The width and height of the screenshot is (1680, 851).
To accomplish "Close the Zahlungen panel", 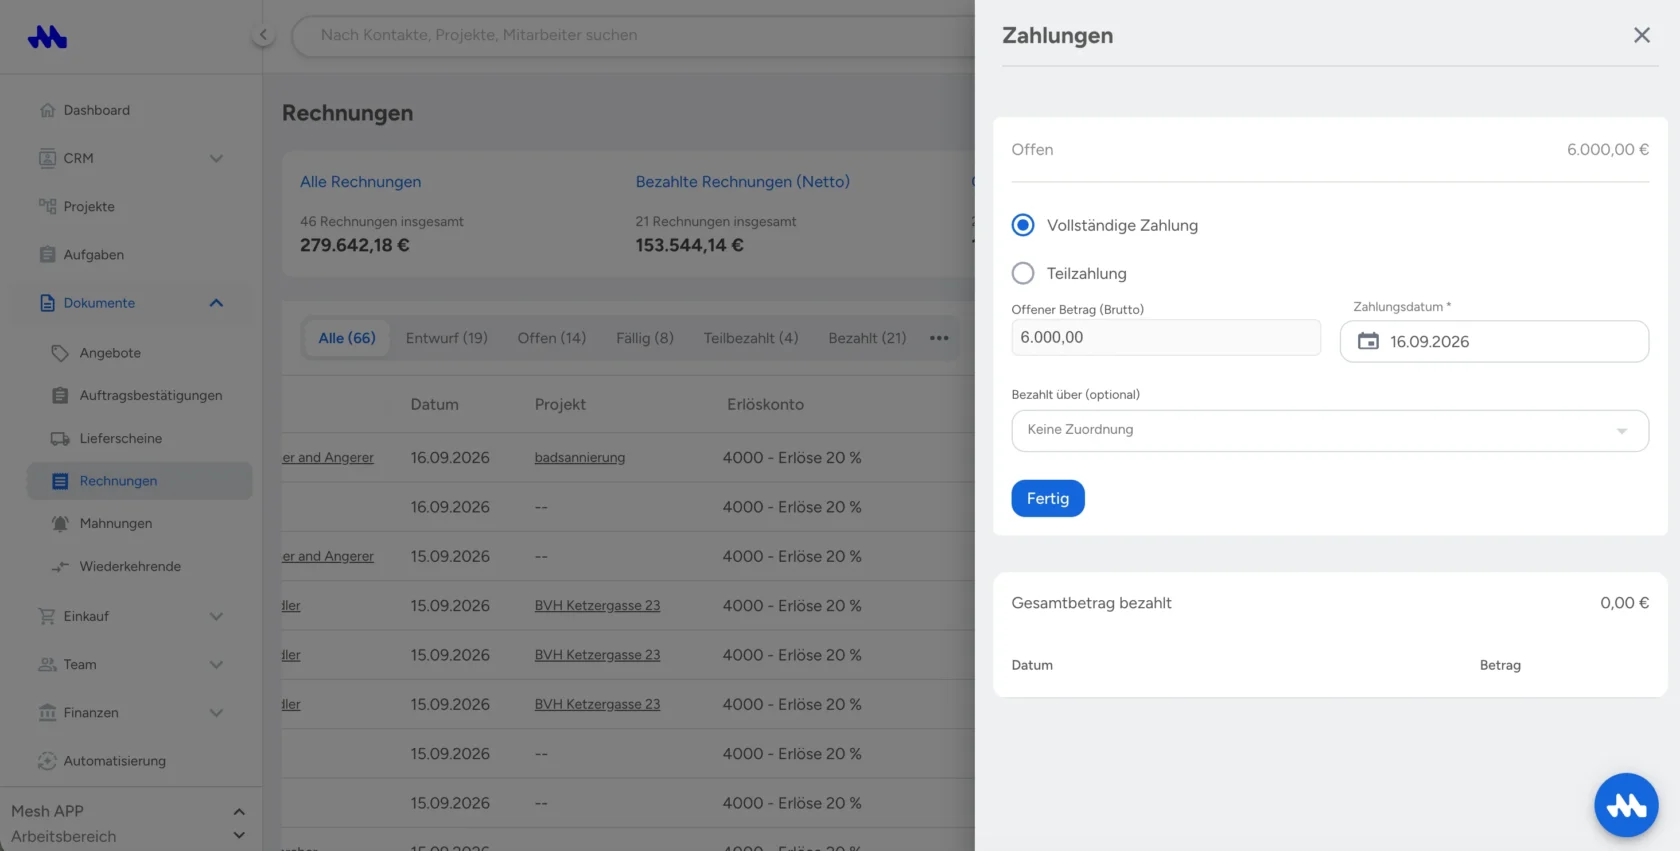I will click(x=1641, y=35).
